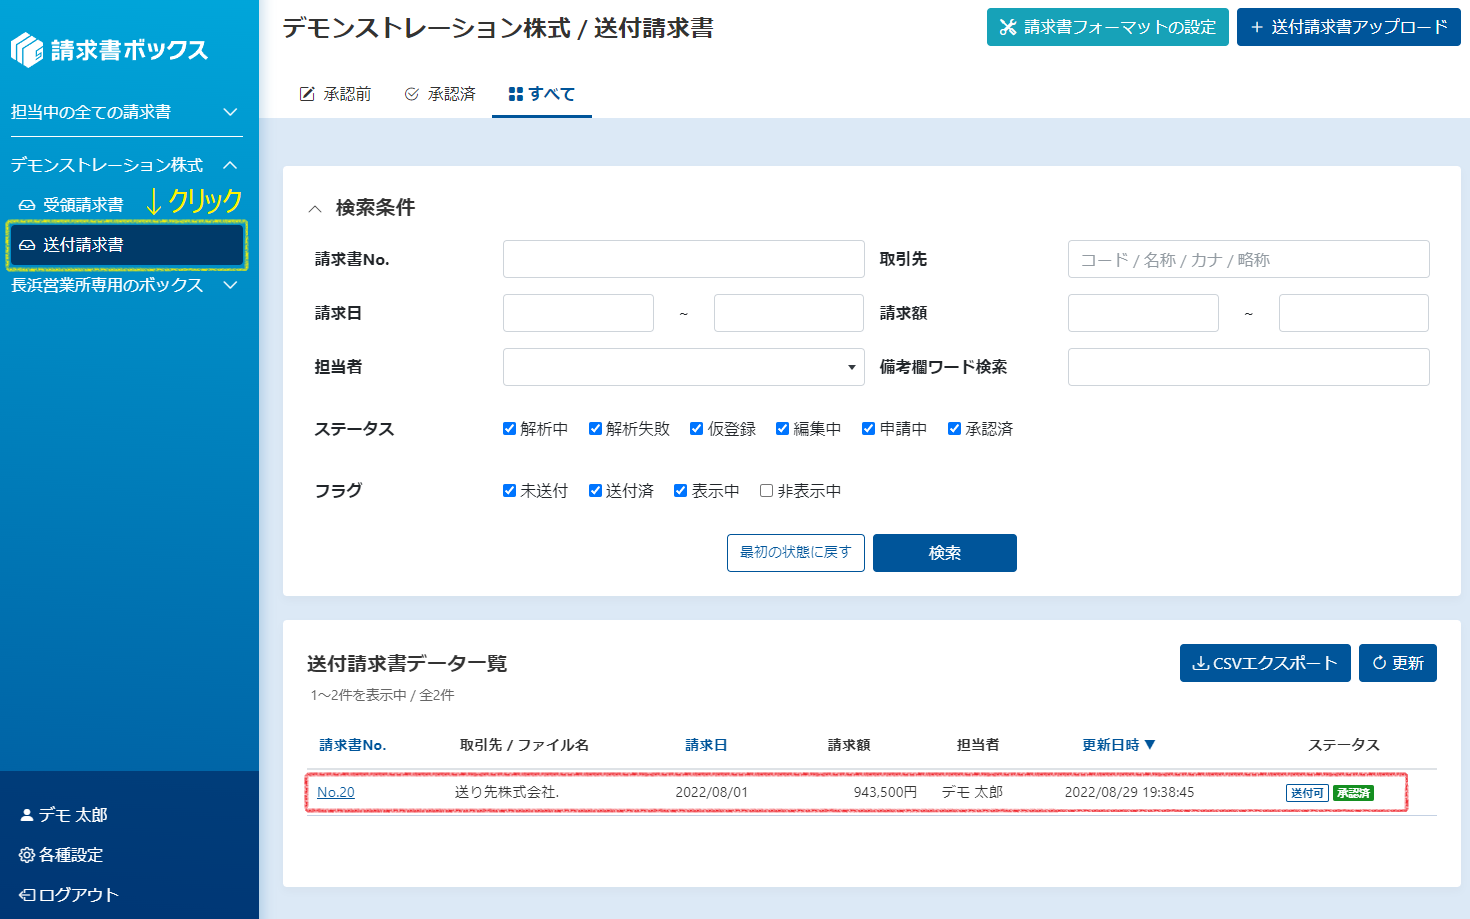Focus the 備考欄ワード検索 field

coord(1248,367)
